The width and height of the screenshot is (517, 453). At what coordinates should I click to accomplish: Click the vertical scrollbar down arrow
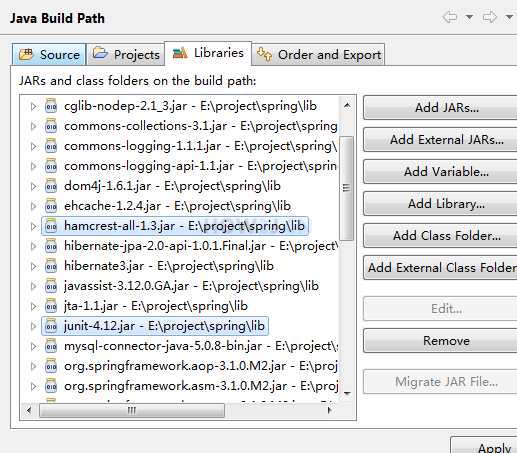pyautogui.click(x=347, y=394)
